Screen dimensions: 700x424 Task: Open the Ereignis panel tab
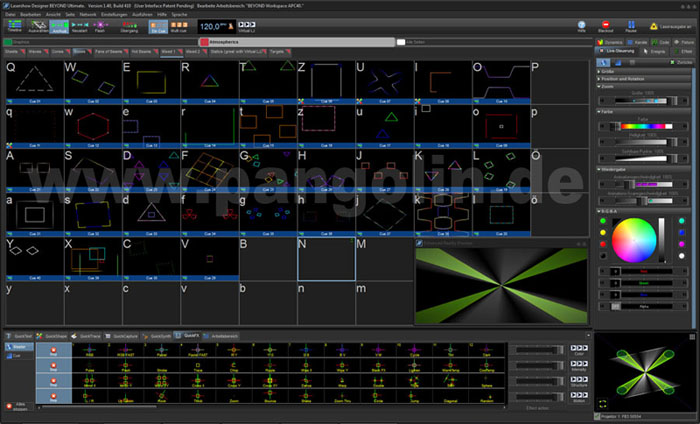pyautogui.click(x=654, y=51)
